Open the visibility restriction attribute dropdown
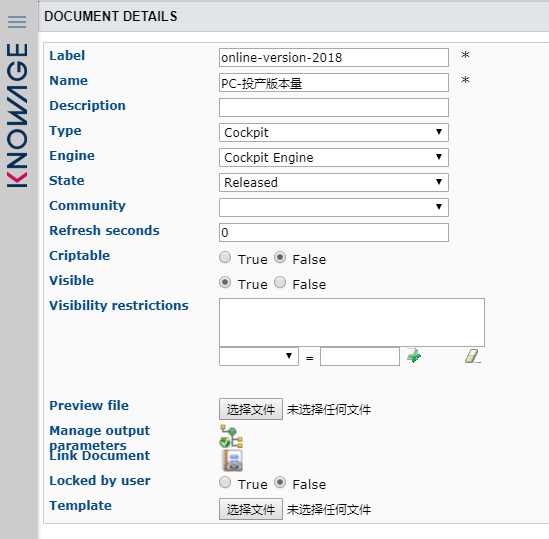 click(259, 357)
